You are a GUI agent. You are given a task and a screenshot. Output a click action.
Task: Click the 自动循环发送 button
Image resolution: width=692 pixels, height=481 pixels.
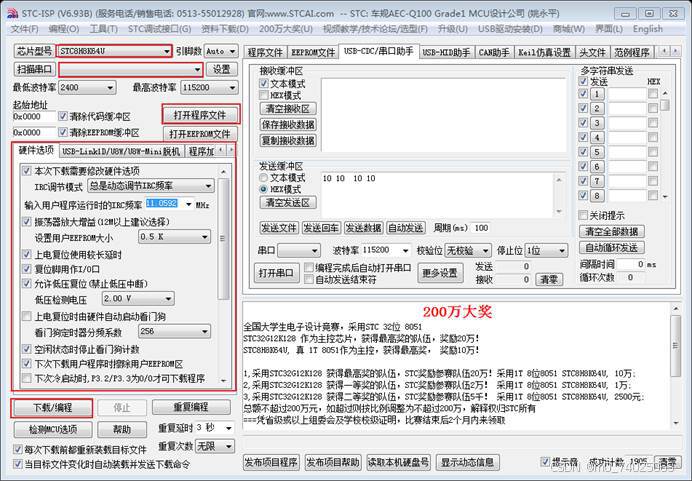point(611,248)
